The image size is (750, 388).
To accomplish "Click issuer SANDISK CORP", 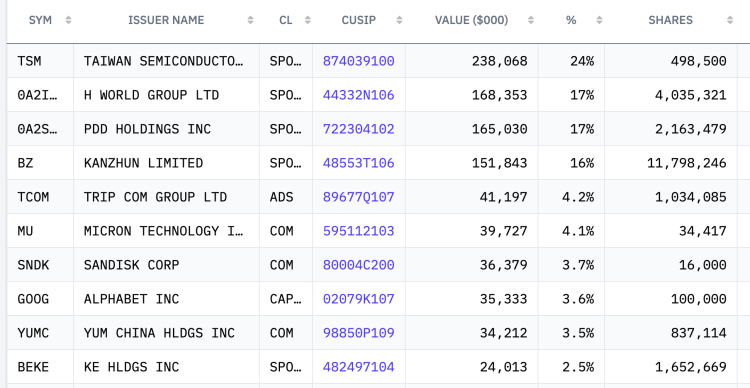I will 132,265.
